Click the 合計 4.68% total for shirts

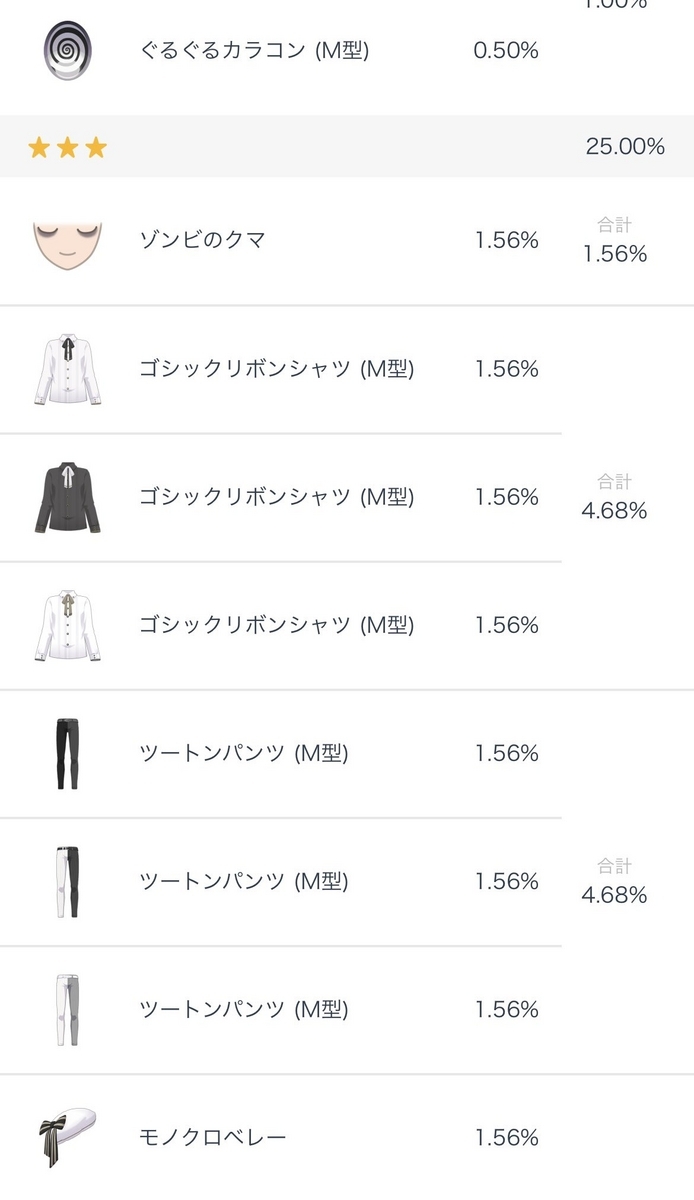coord(614,498)
